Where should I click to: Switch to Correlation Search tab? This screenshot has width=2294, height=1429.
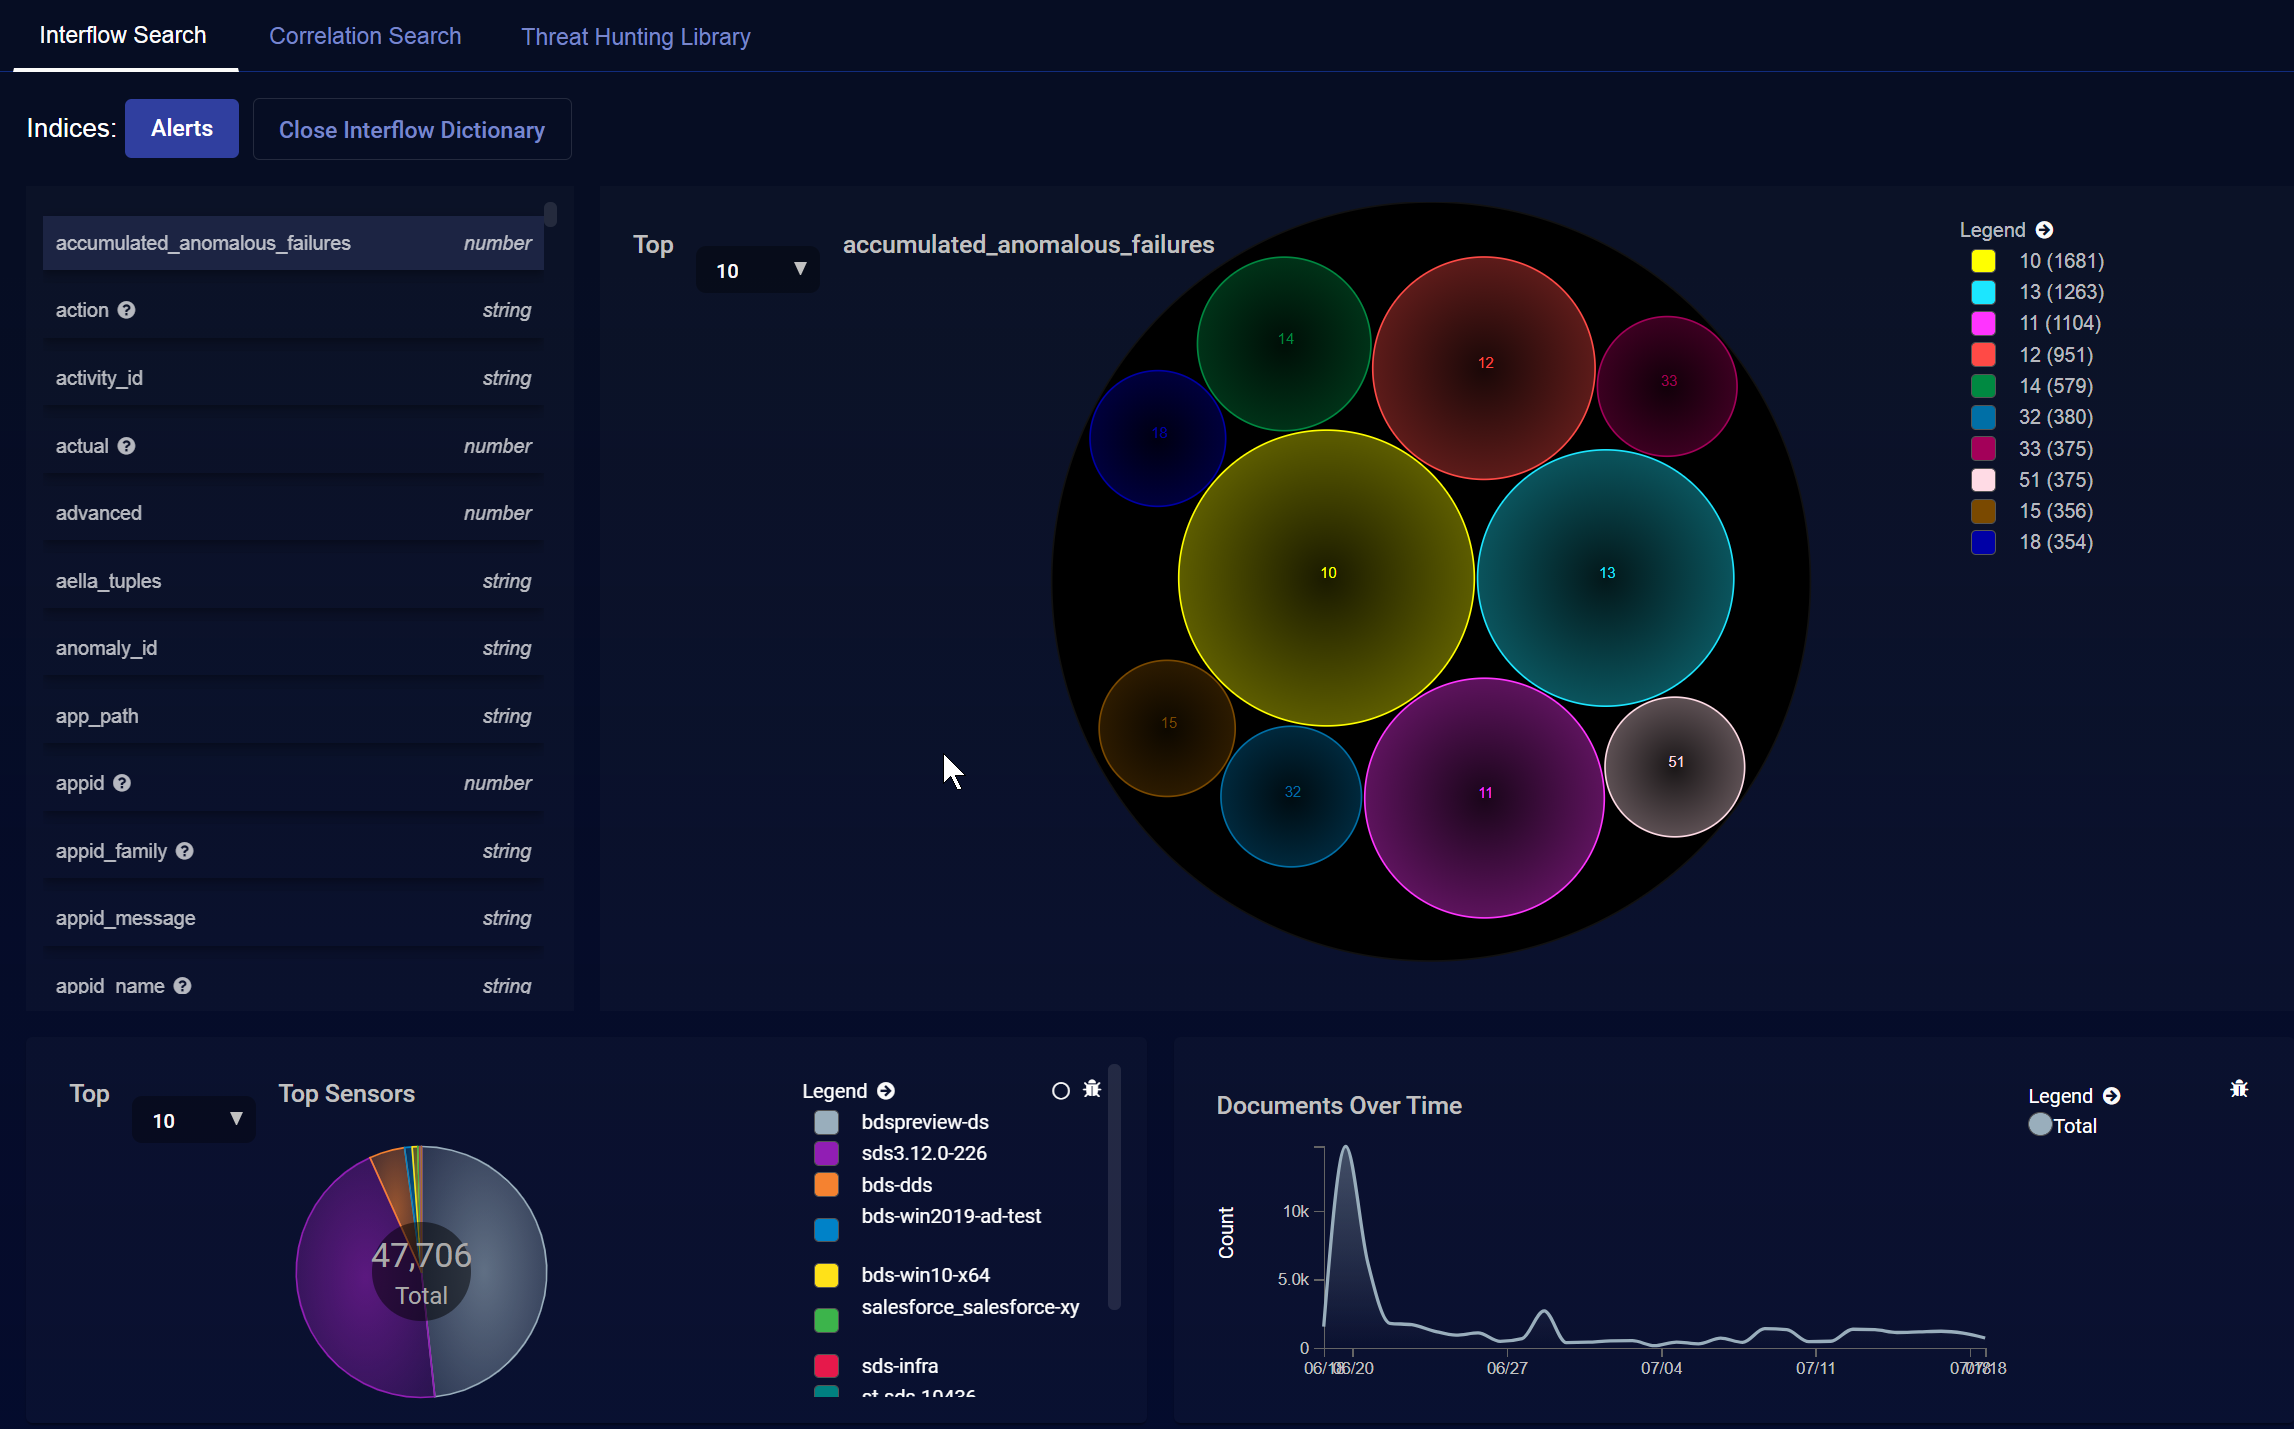365,36
